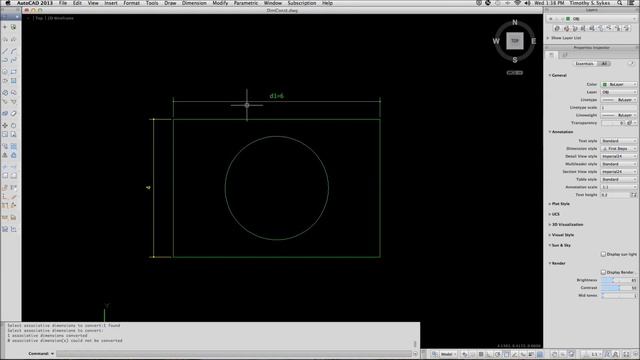The image size is (640, 360).
Task: Click the Layer Isolate icon
Action: coord(583,28)
